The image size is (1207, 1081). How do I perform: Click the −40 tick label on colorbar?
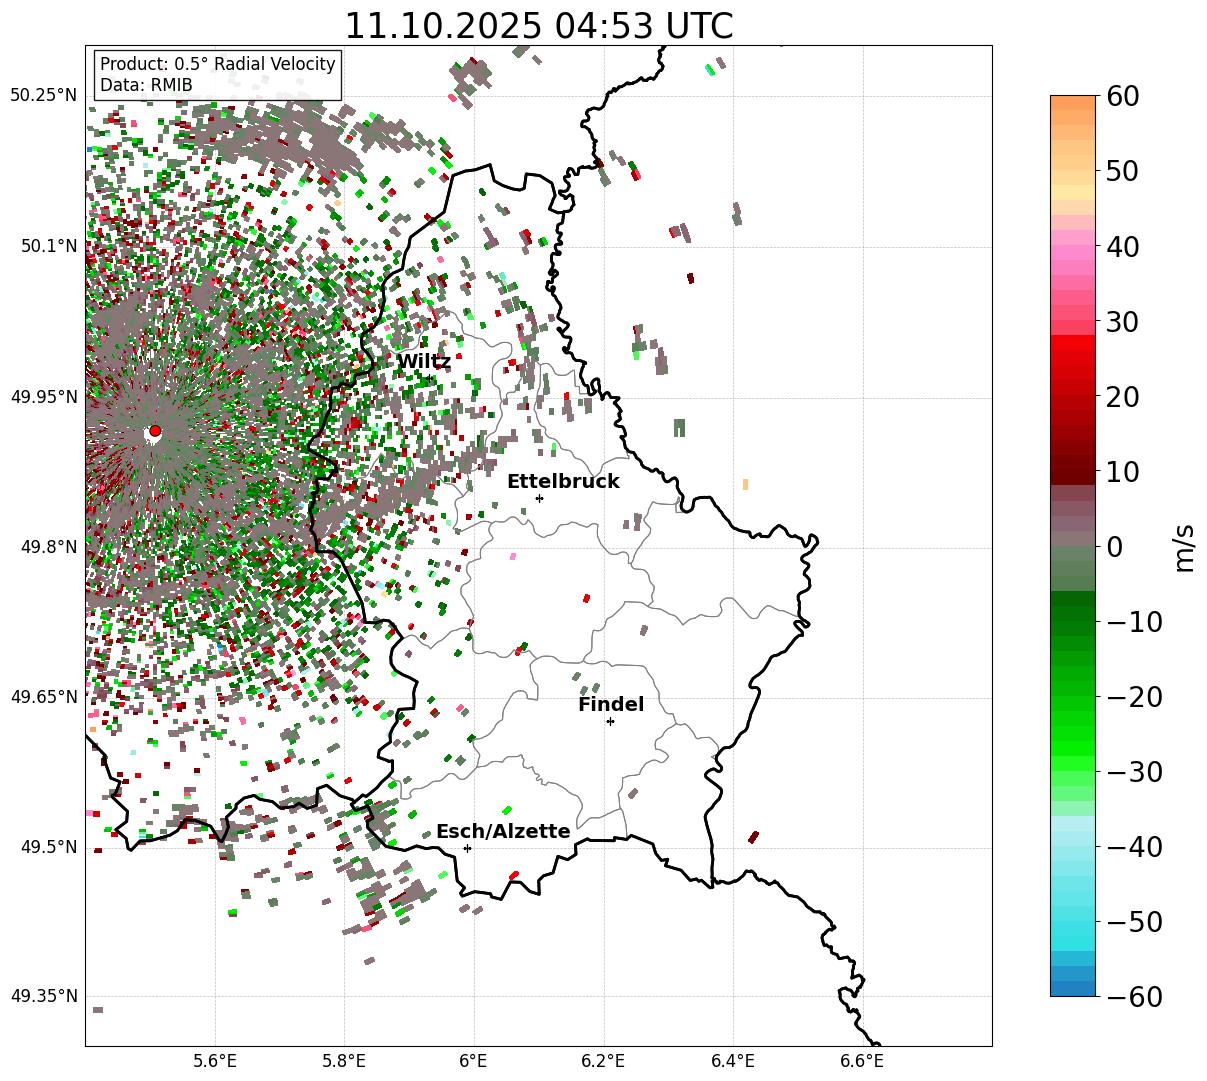point(1134,847)
